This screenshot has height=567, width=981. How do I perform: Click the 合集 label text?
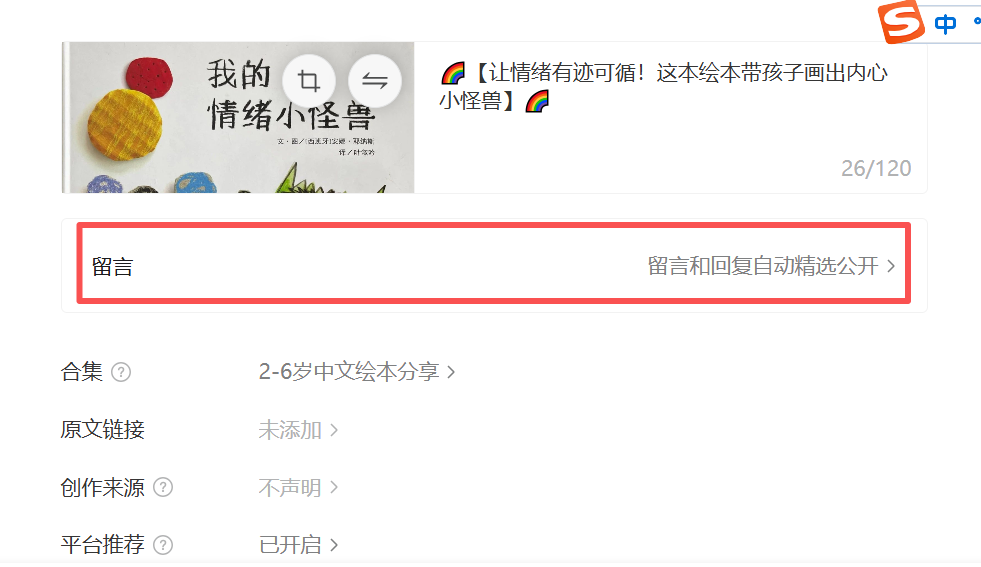81,372
